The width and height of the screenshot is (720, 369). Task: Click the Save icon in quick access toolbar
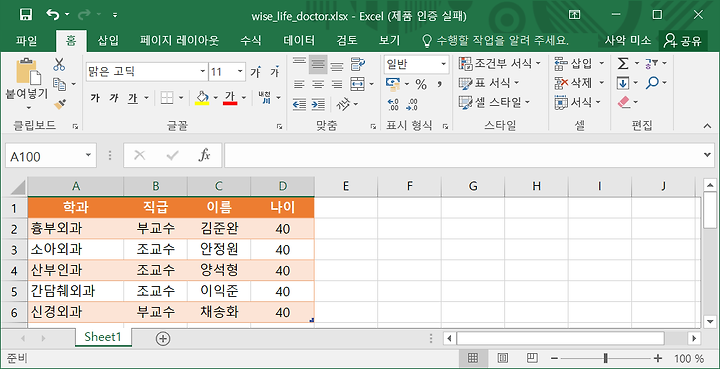click(x=26, y=14)
